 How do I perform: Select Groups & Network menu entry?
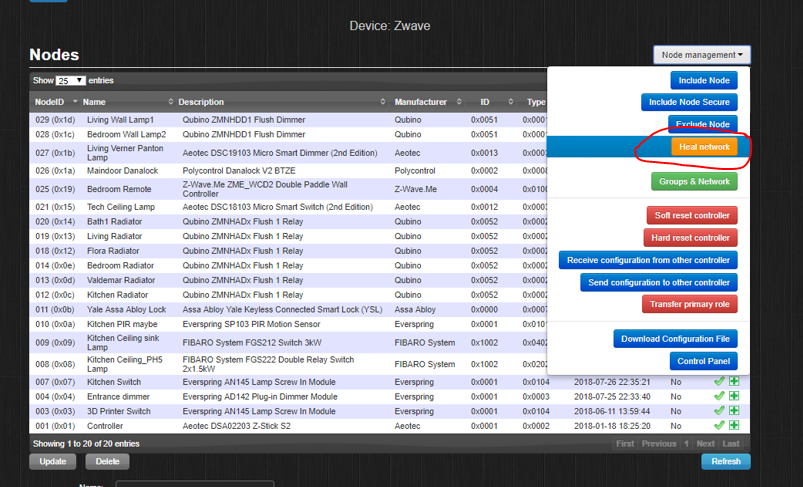[694, 182]
